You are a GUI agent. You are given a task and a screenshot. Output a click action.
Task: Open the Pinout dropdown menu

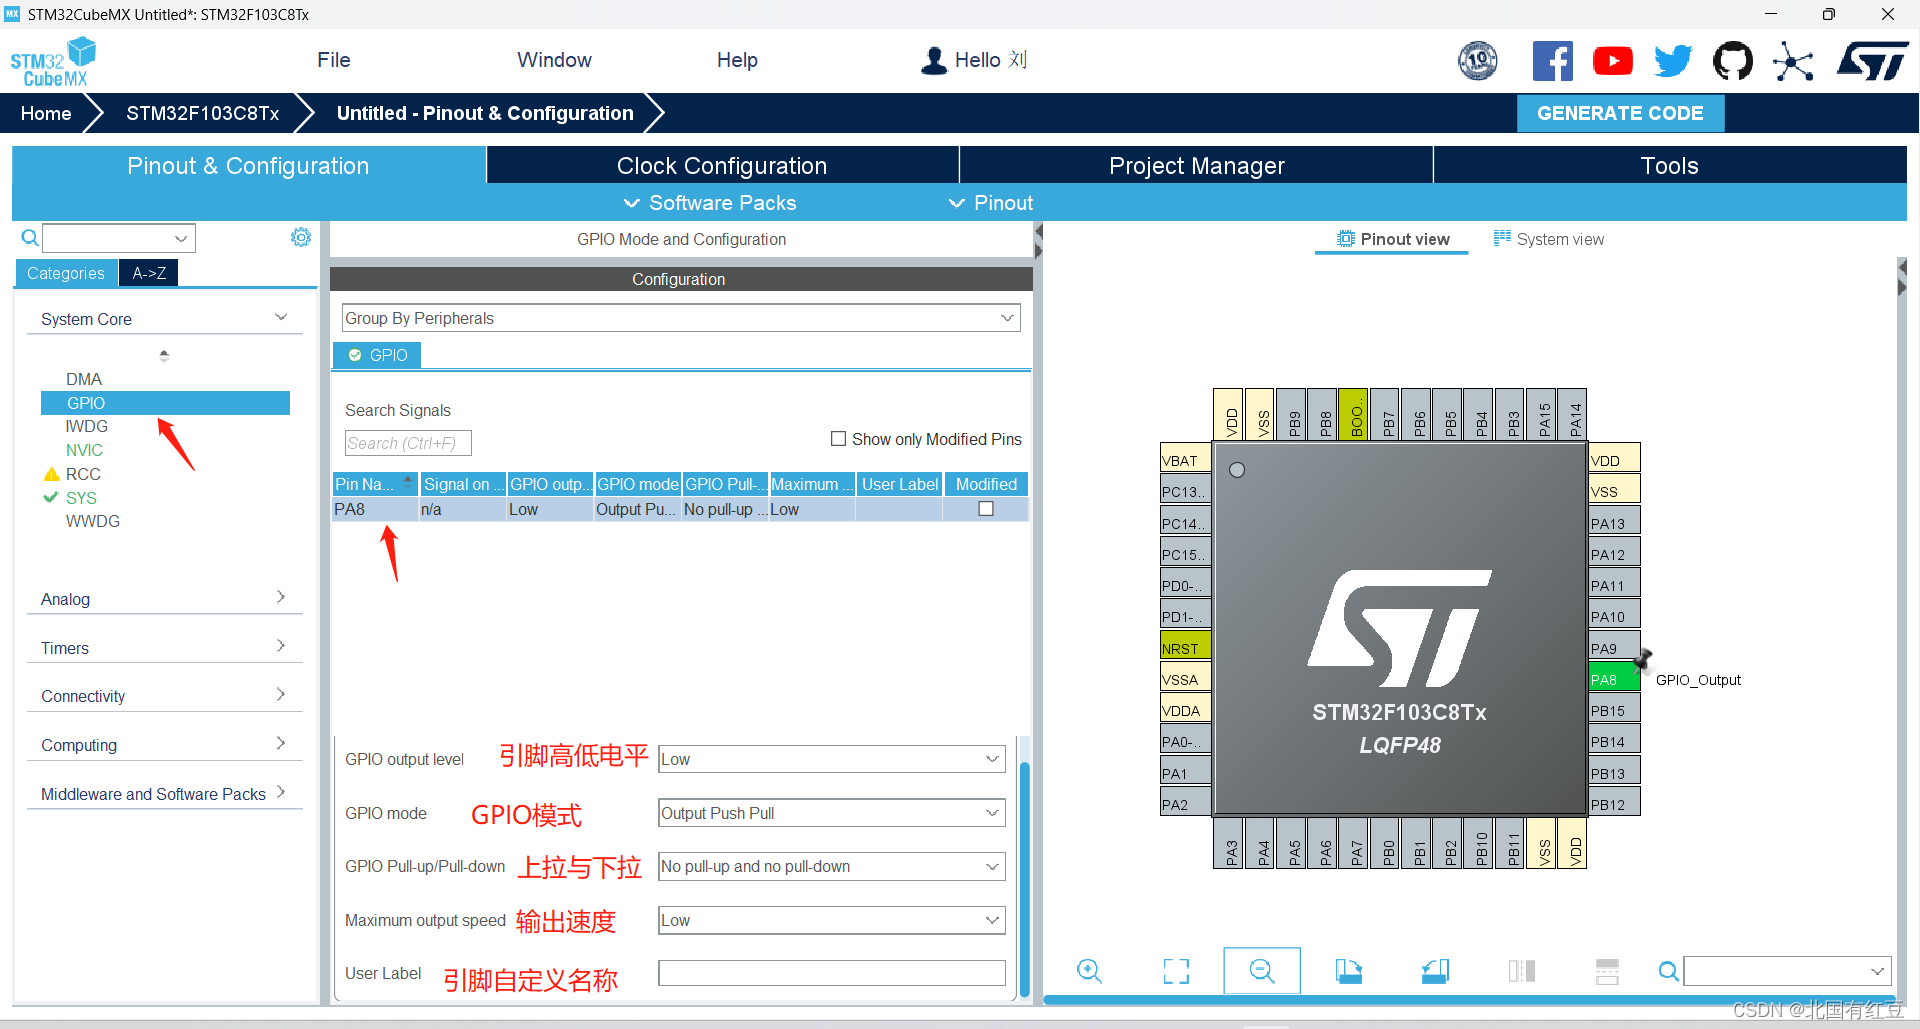[990, 203]
